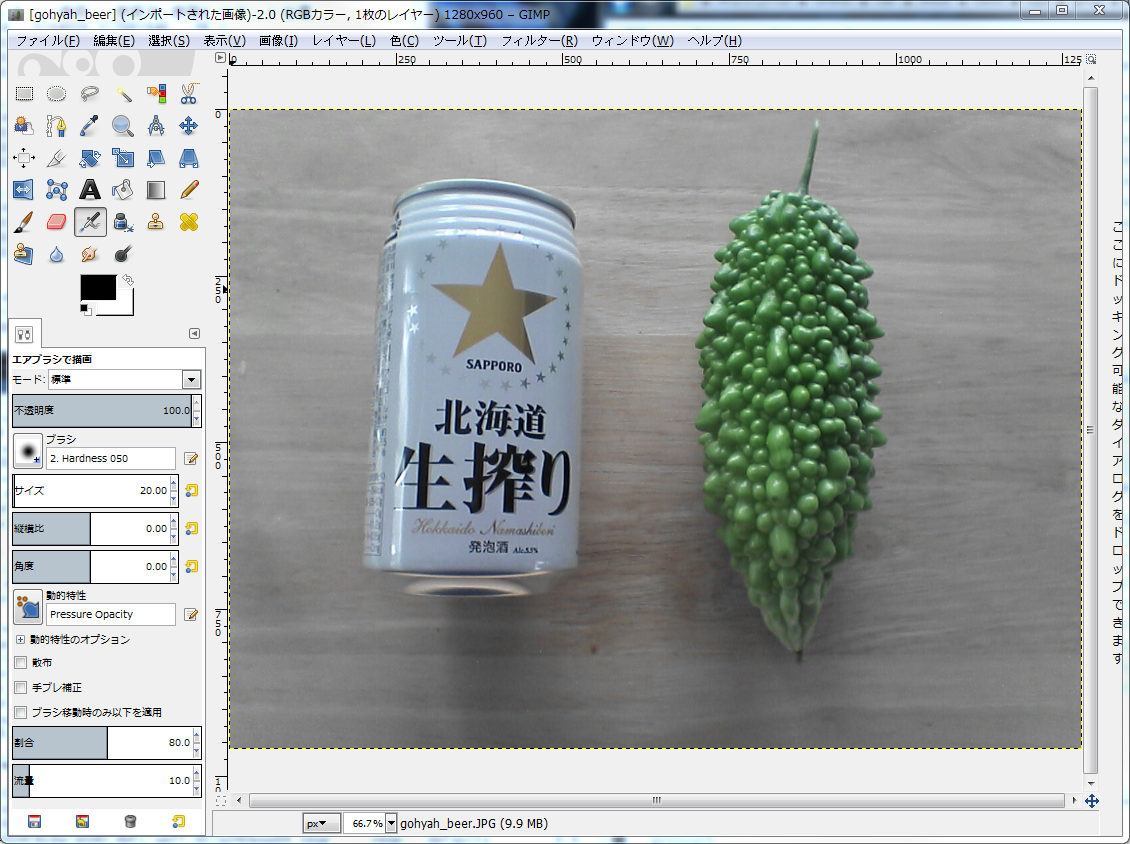Select the Crop tool
The image size is (1130, 844).
56,158
